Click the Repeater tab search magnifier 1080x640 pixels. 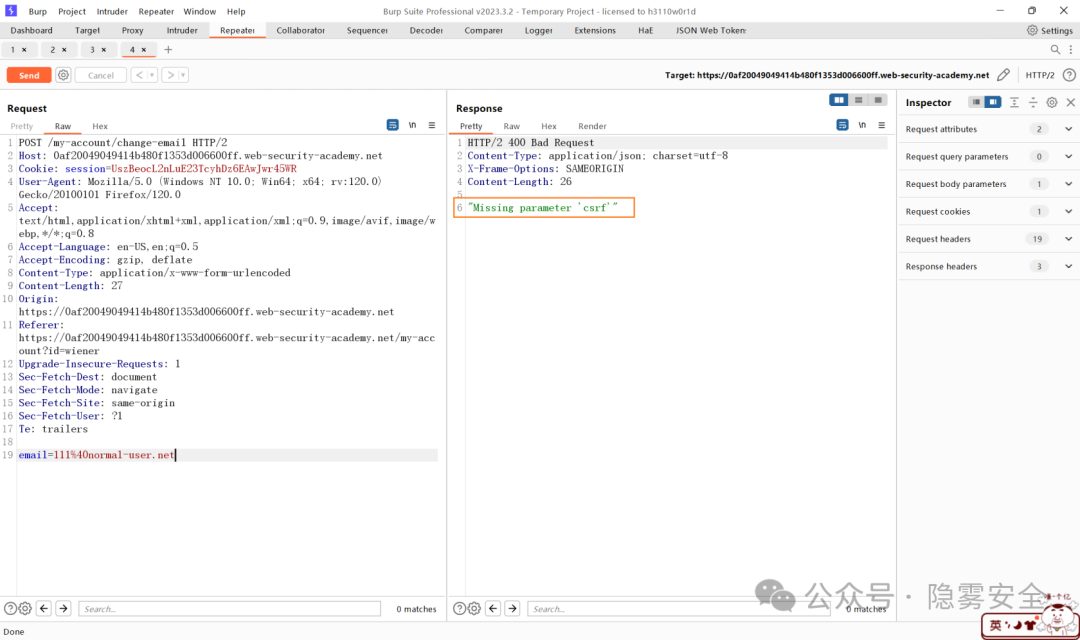(1055, 50)
